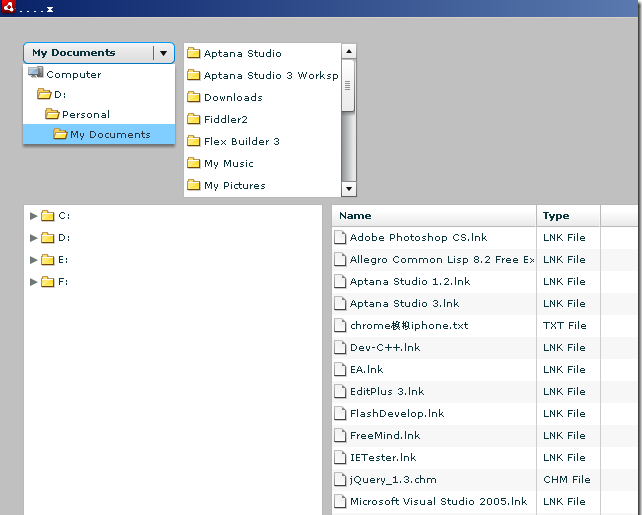
Task: Select the IETester.lnk file
Action: (383, 458)
